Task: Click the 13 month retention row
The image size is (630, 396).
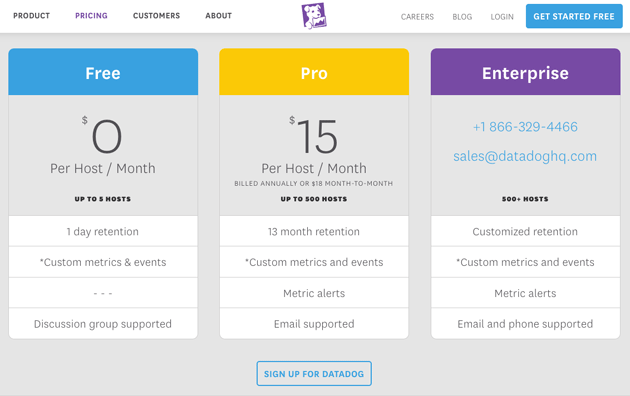Action: (314, 231)
